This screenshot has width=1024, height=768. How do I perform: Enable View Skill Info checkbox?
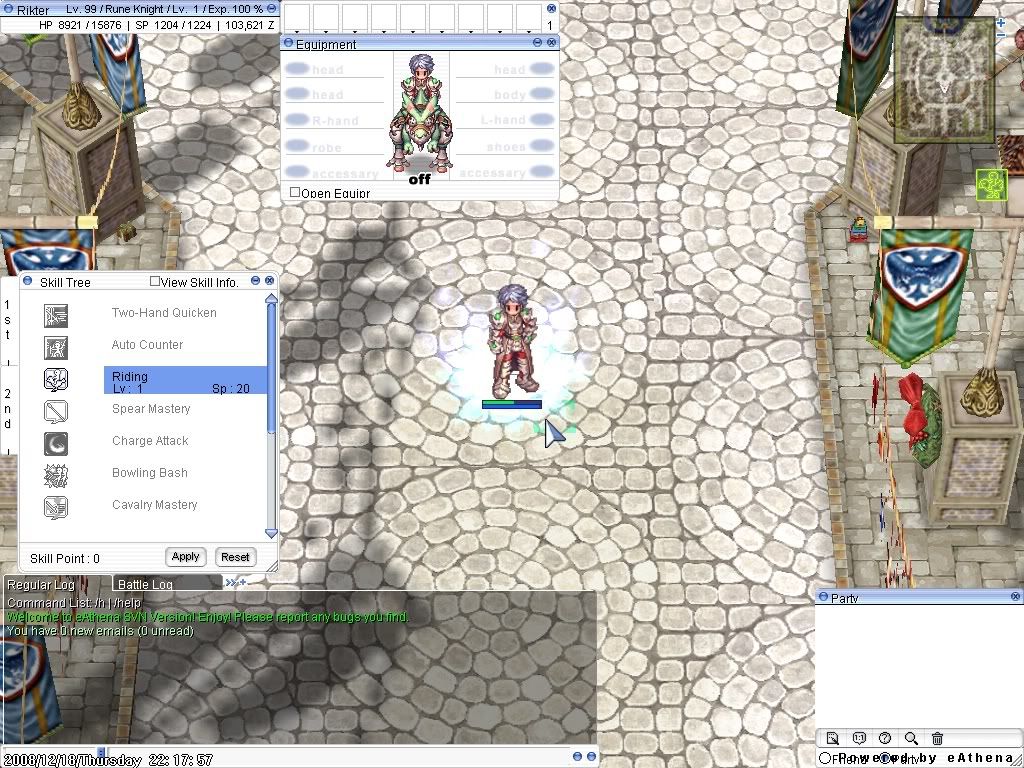(x=155, y=281)
